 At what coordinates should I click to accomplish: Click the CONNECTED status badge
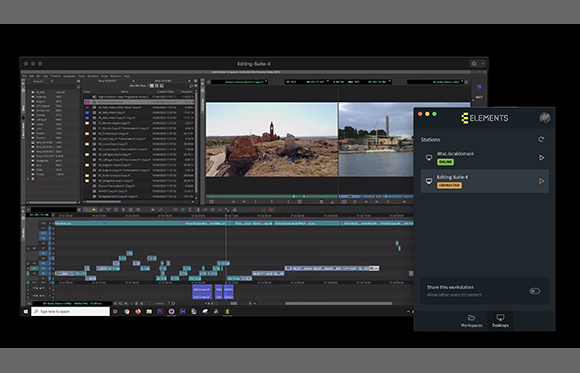(449, 185)
